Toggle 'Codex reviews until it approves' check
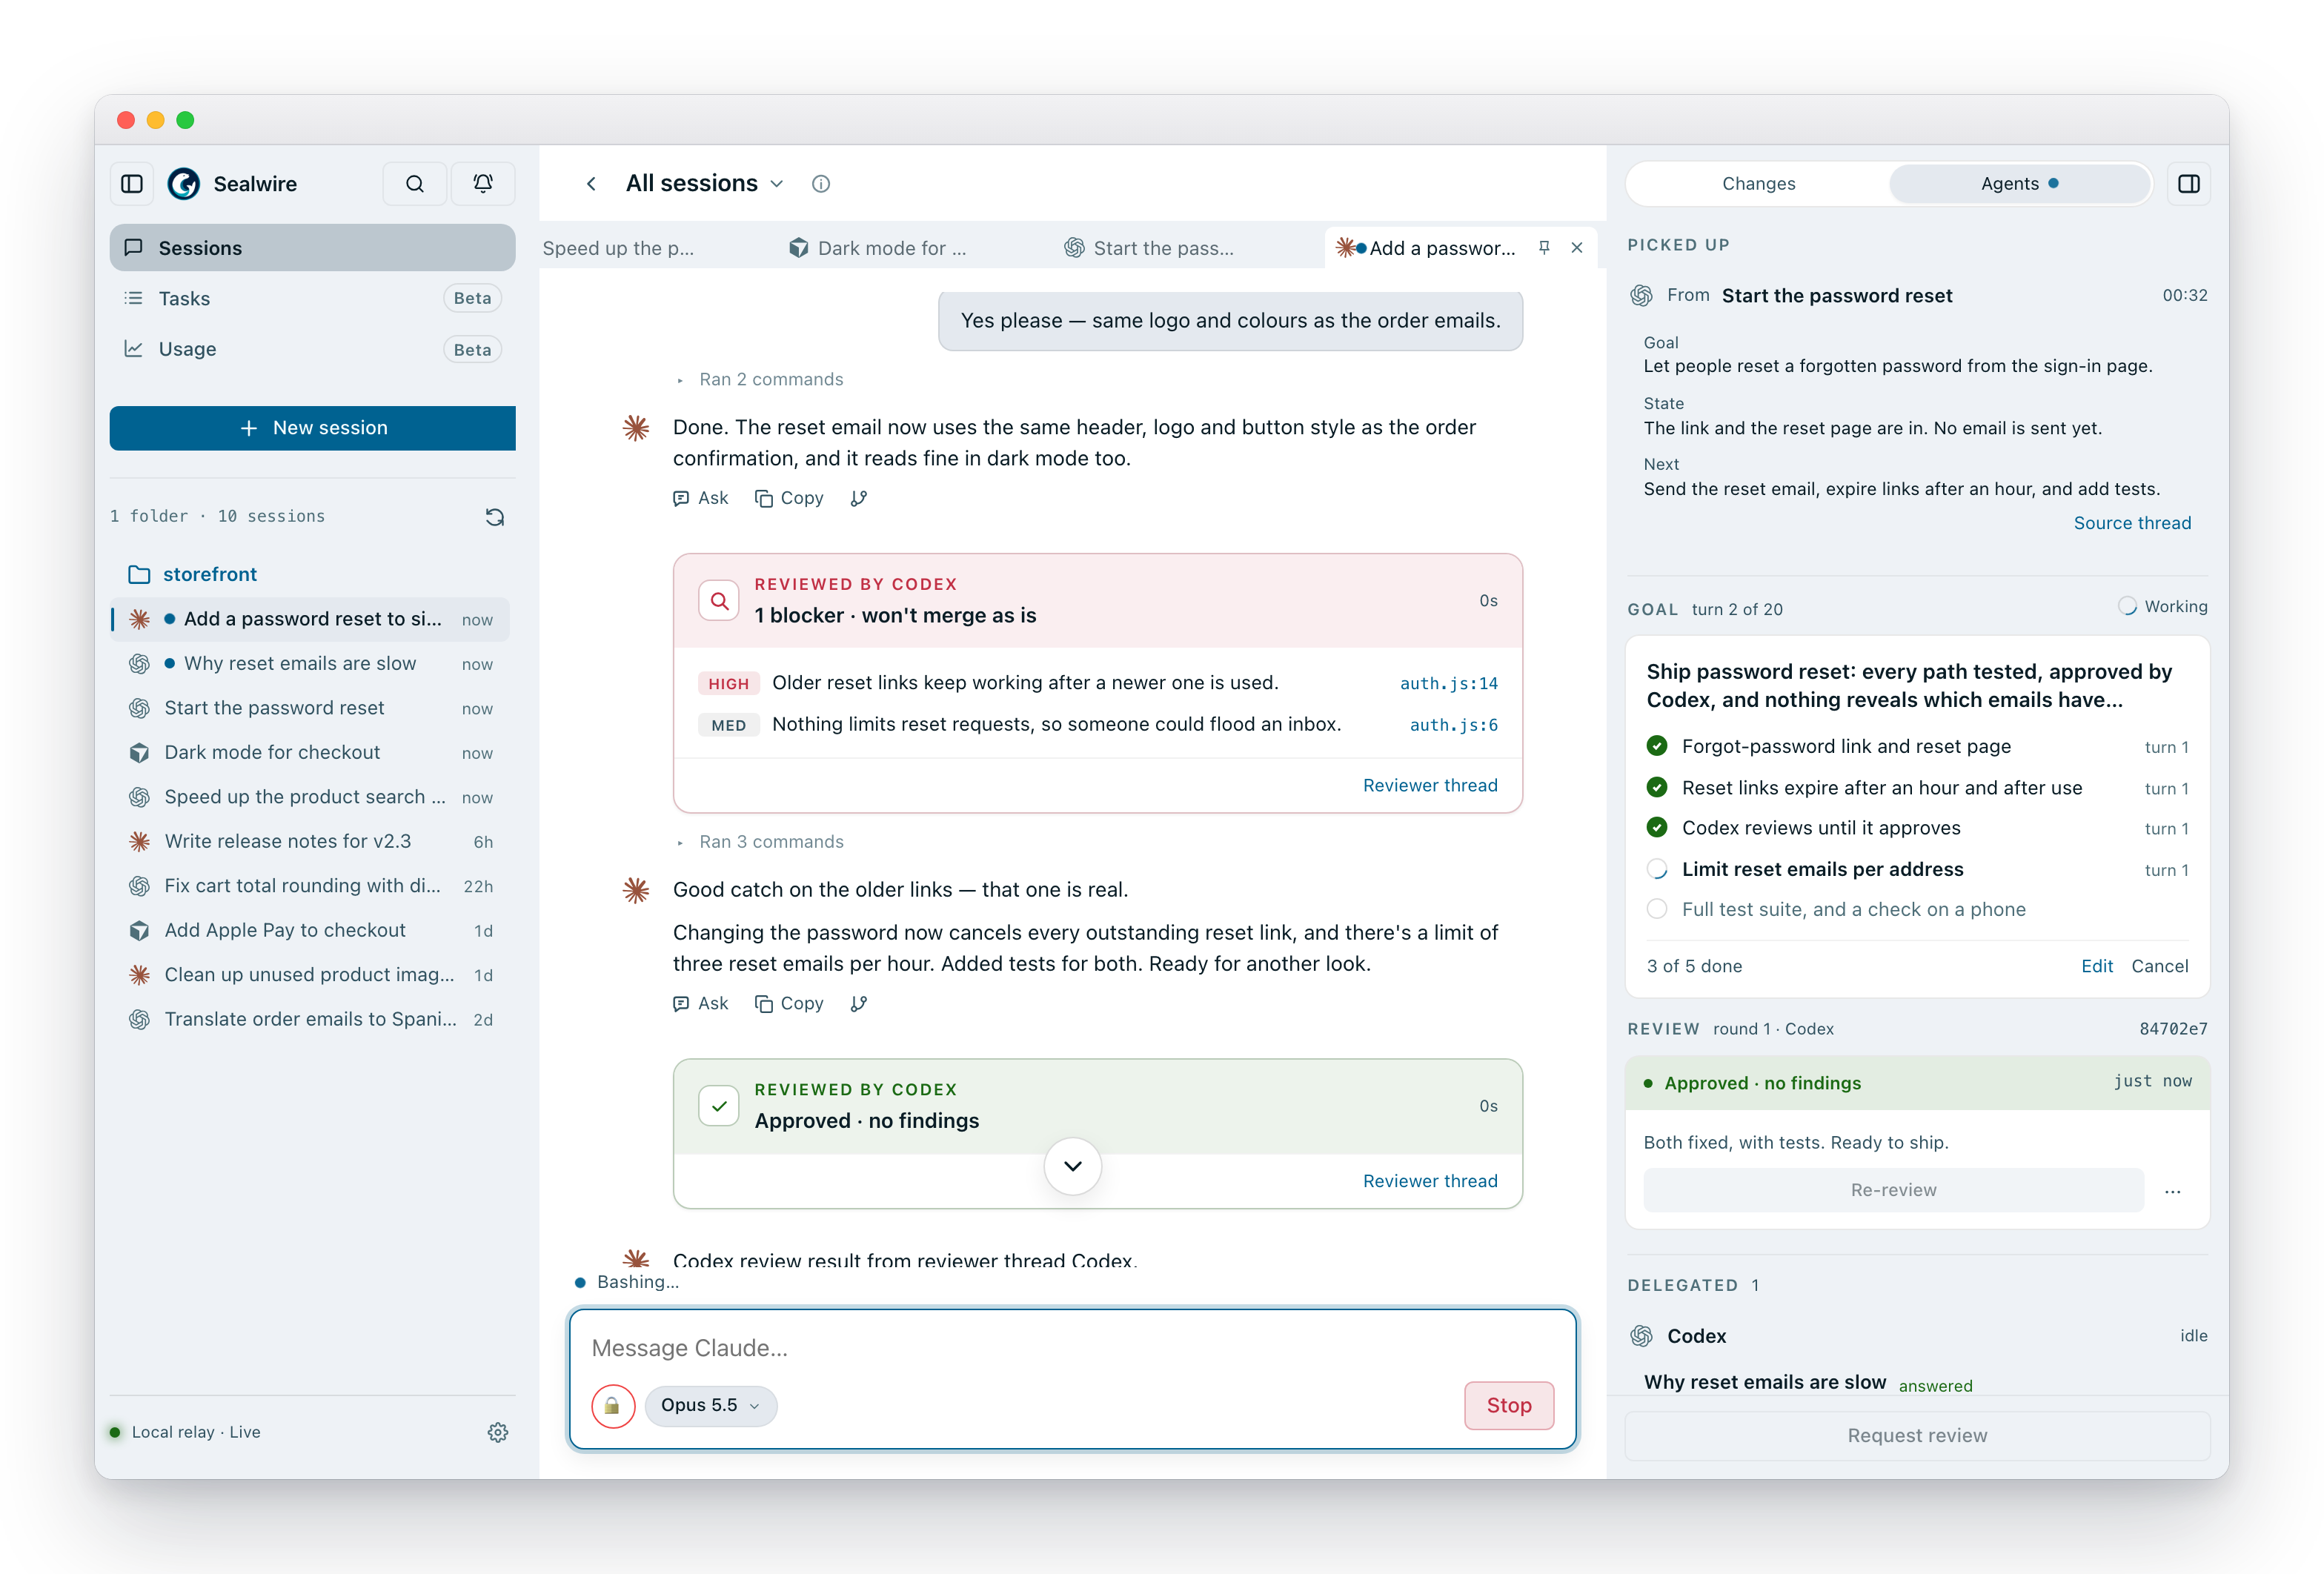 coord(1657,828)
